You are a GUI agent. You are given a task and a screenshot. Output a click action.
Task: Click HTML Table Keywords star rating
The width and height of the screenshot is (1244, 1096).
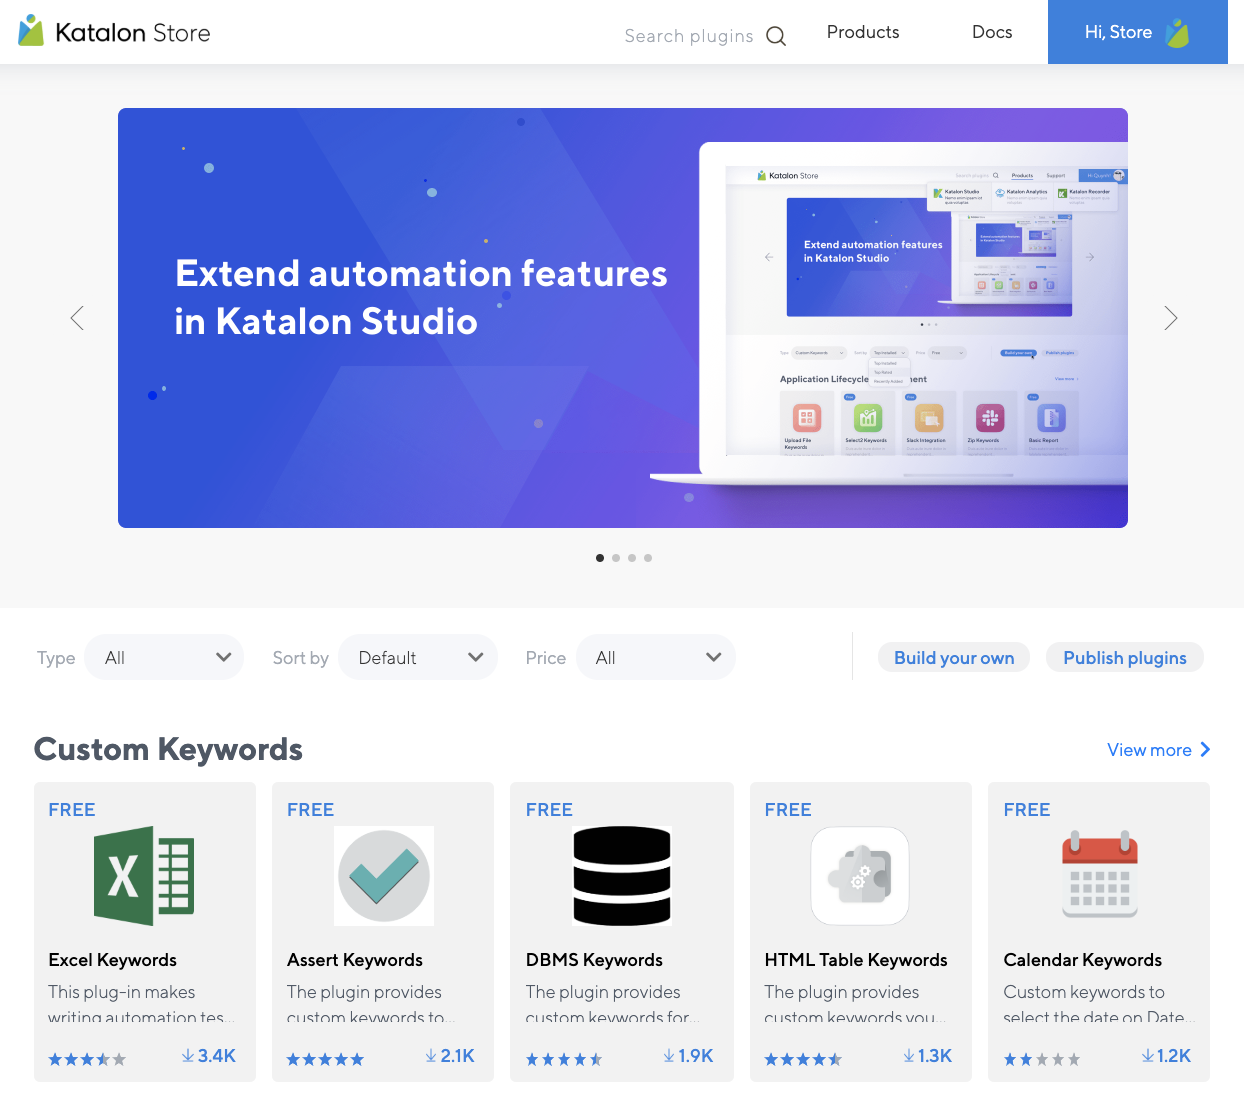click(803, 1059)
